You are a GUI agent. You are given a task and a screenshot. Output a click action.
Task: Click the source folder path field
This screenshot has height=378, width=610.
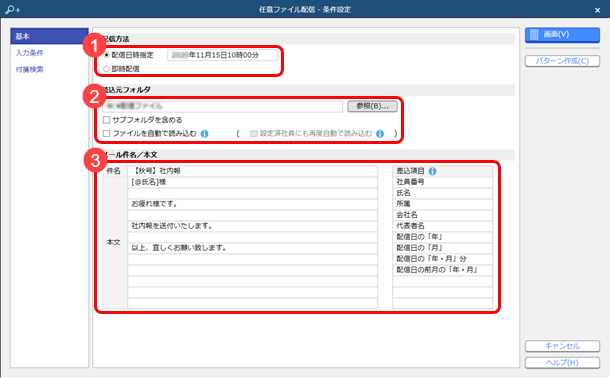pos(223,106)
